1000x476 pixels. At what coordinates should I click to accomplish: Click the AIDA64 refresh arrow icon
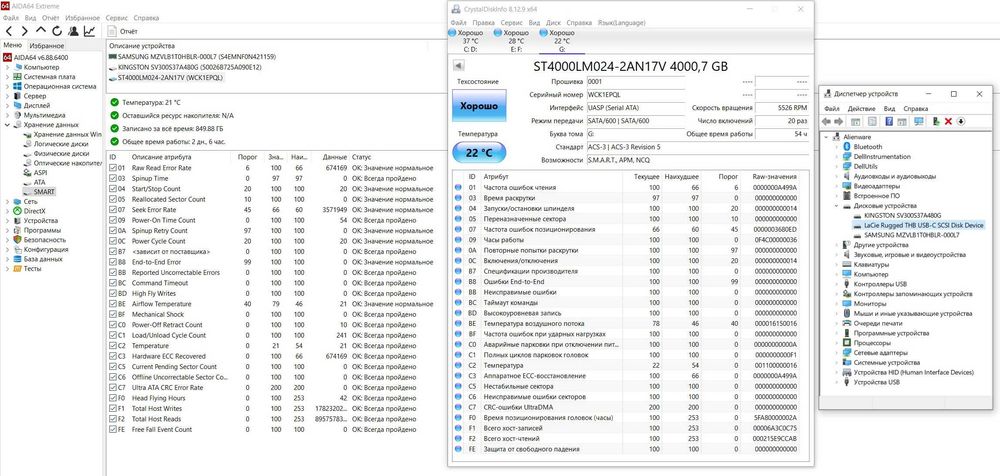[x=57, y=31]
